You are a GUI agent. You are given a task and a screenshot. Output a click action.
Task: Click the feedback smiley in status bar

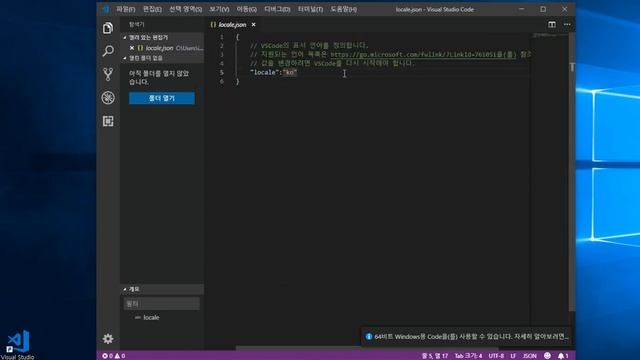547,356
